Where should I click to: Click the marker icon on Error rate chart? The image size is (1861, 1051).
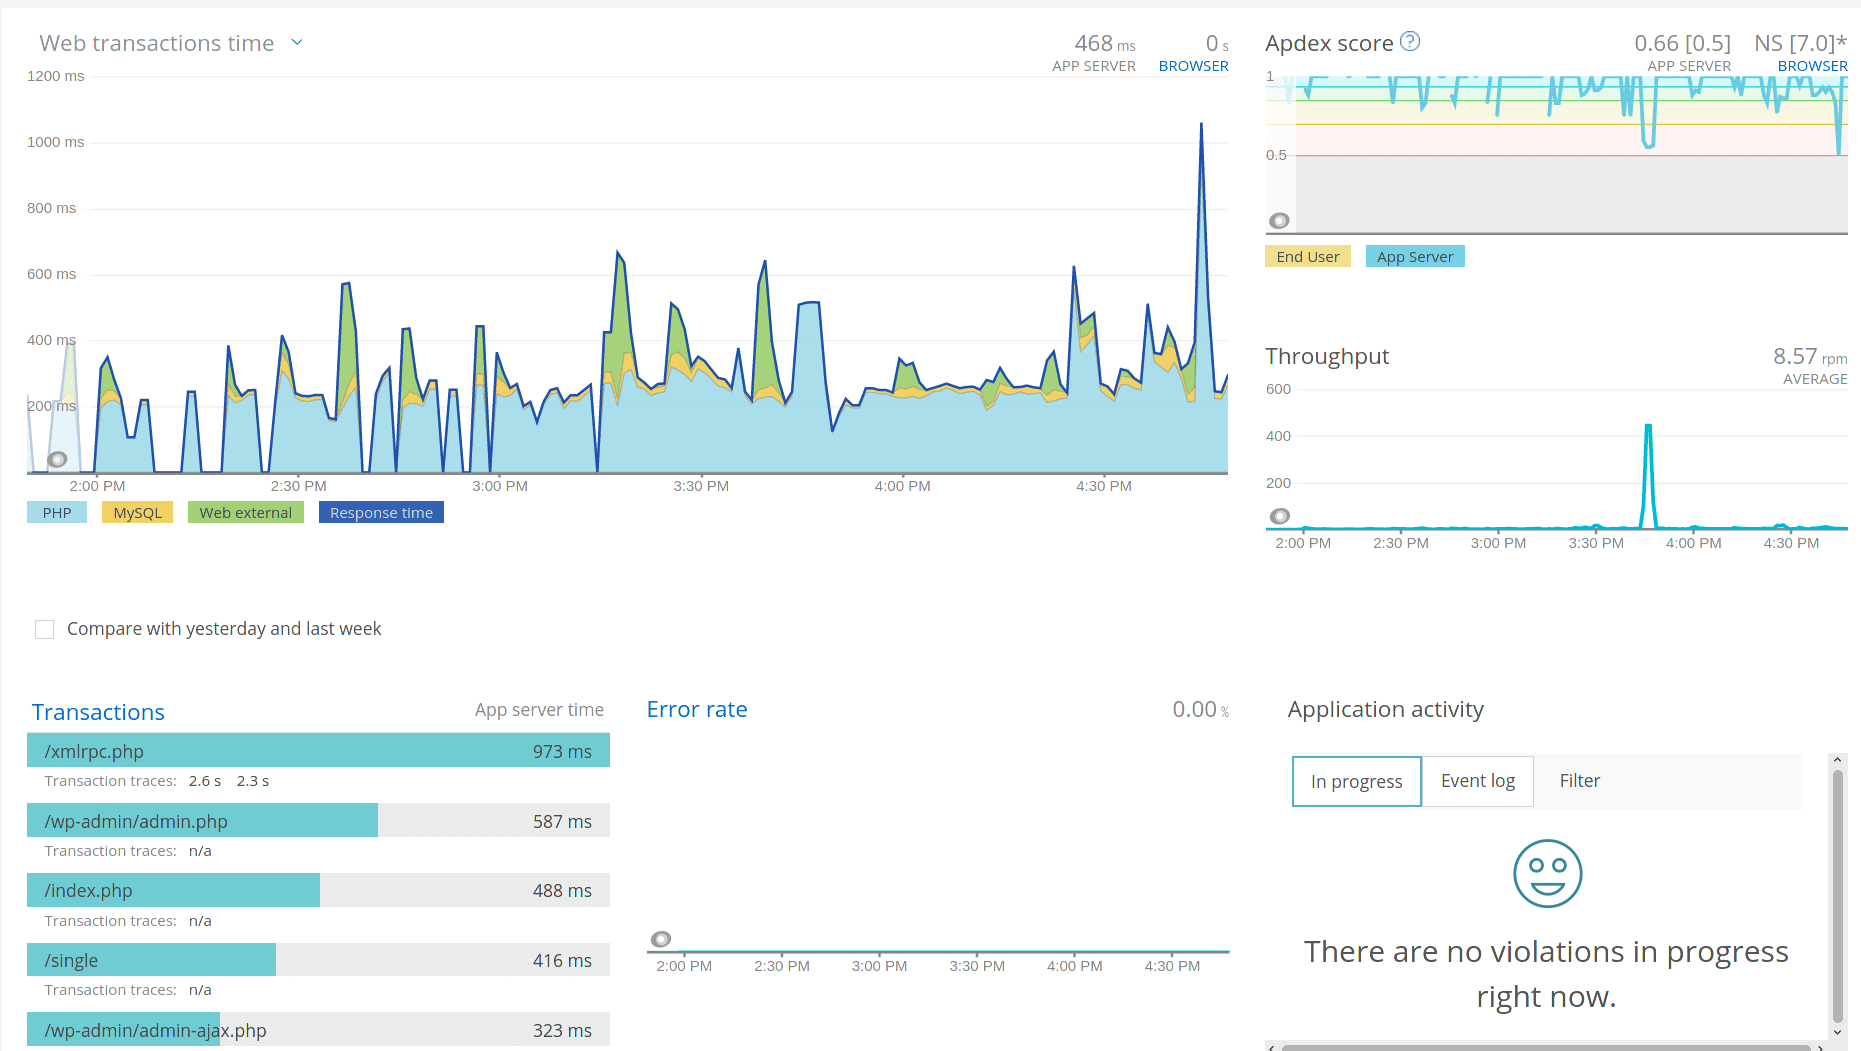[x=661, y=939]
